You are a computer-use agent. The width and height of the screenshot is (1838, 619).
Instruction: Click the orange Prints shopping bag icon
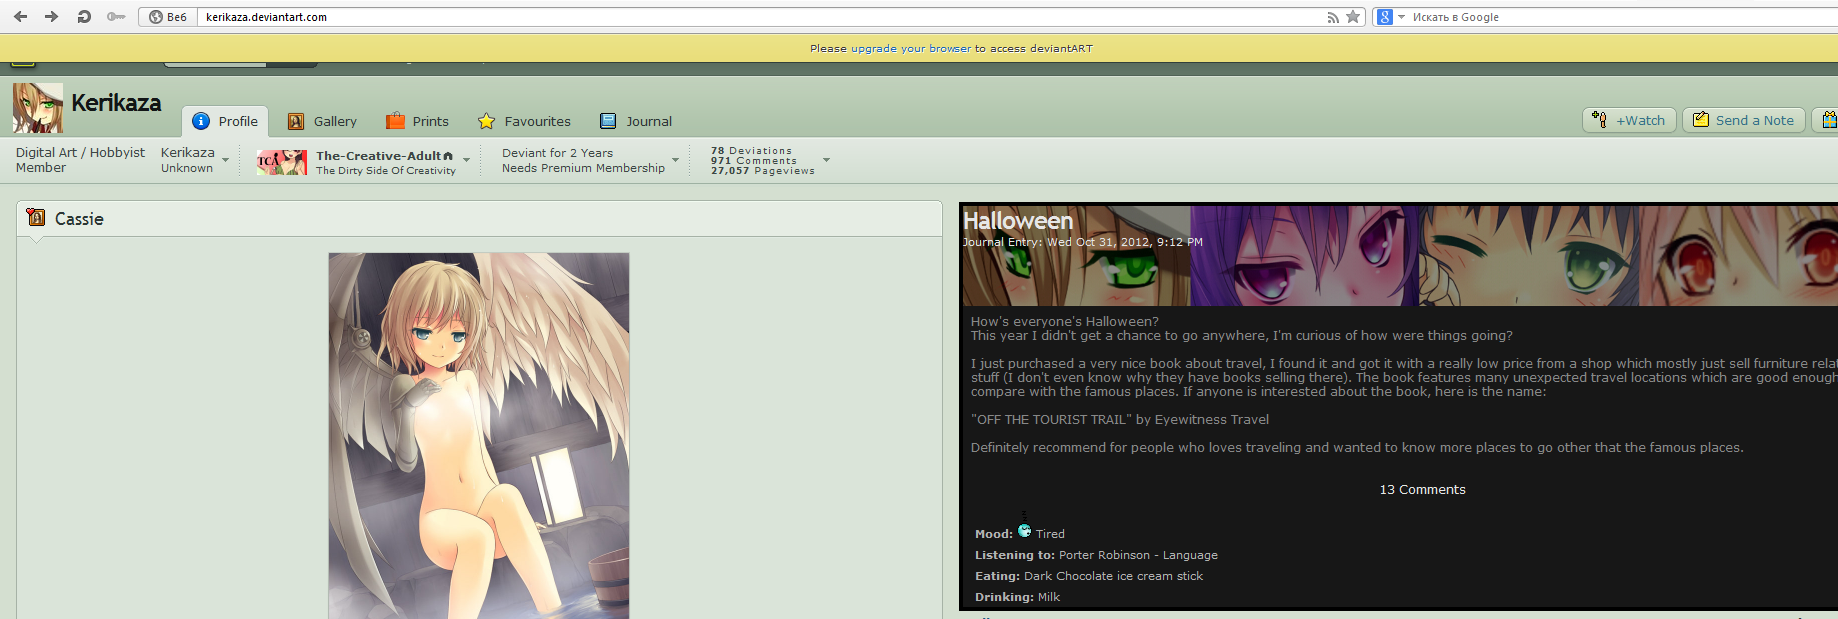coord(395,121)
